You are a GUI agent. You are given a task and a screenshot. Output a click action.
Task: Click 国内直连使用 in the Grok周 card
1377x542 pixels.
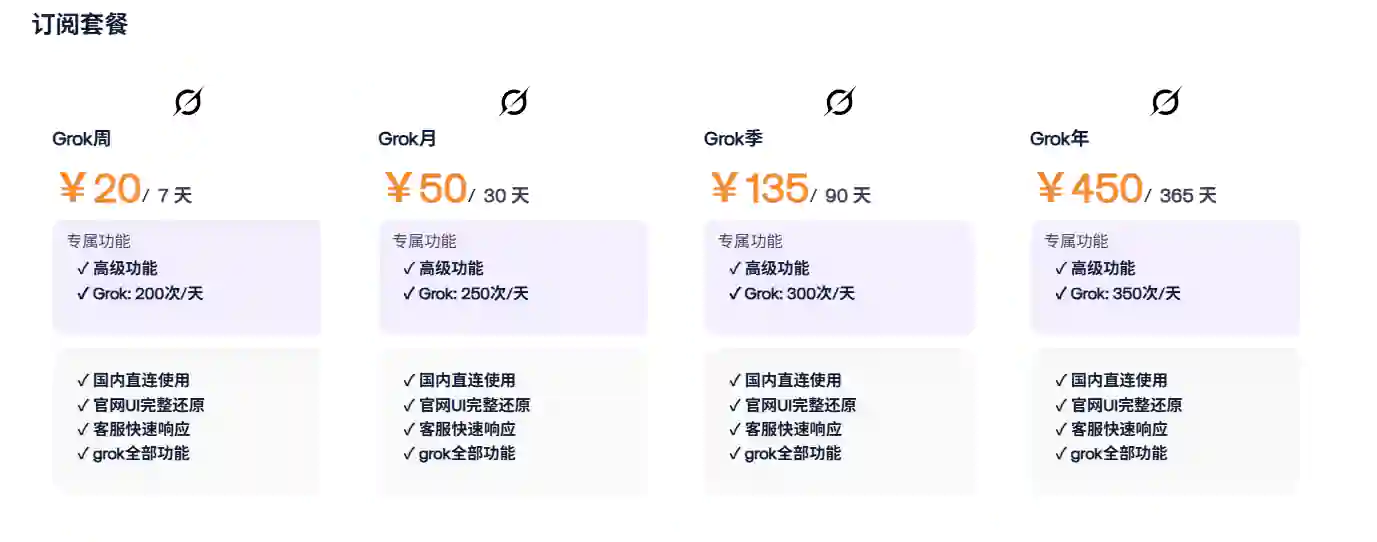[x=141, y=380]
